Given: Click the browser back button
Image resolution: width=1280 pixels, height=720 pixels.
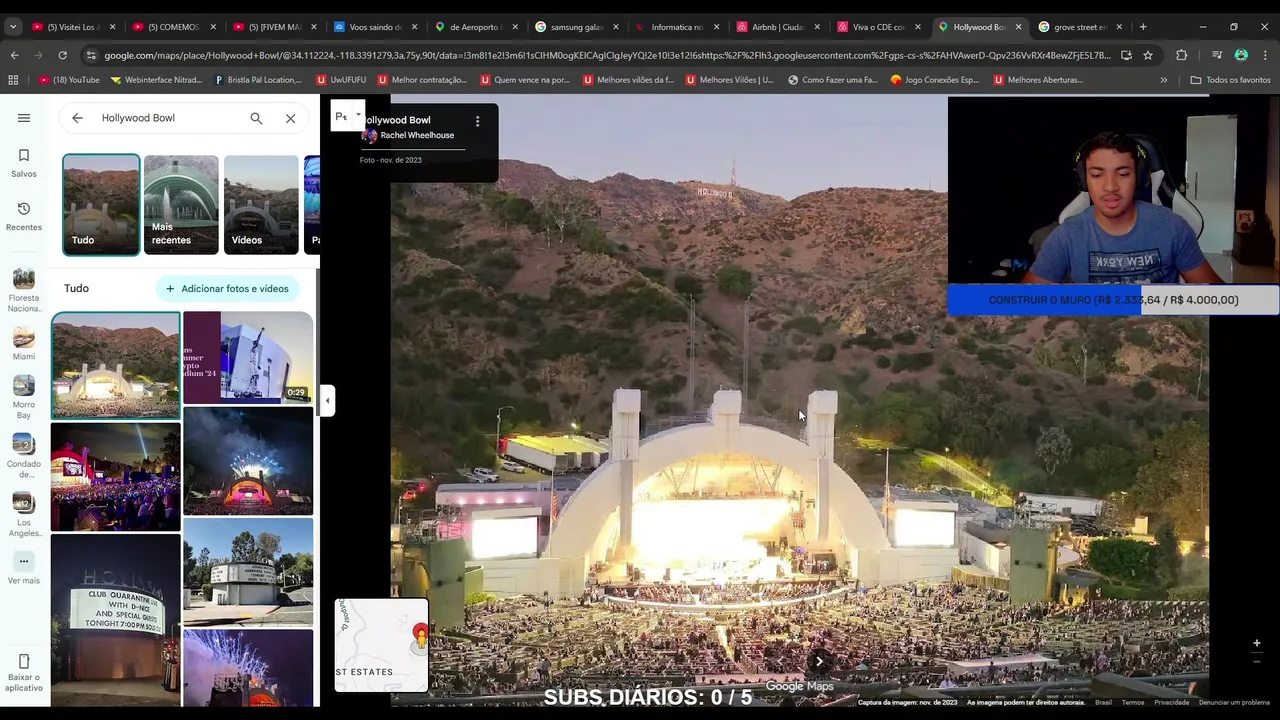Looking at the screenshot, I should pyautogui.click(x=14, y=55).
